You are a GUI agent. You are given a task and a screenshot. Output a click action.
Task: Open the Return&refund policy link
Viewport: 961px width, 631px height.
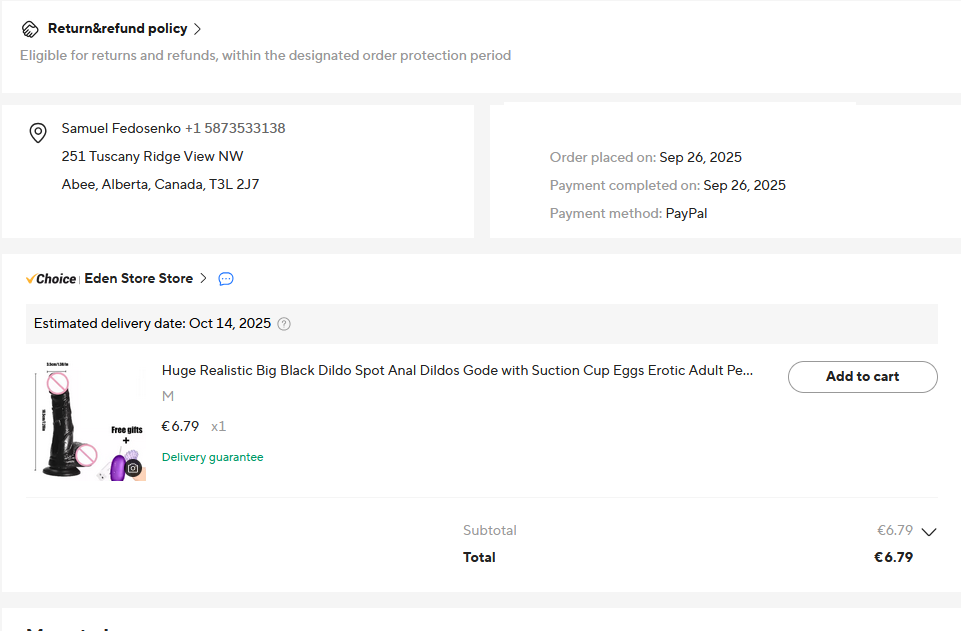(117, 29)
